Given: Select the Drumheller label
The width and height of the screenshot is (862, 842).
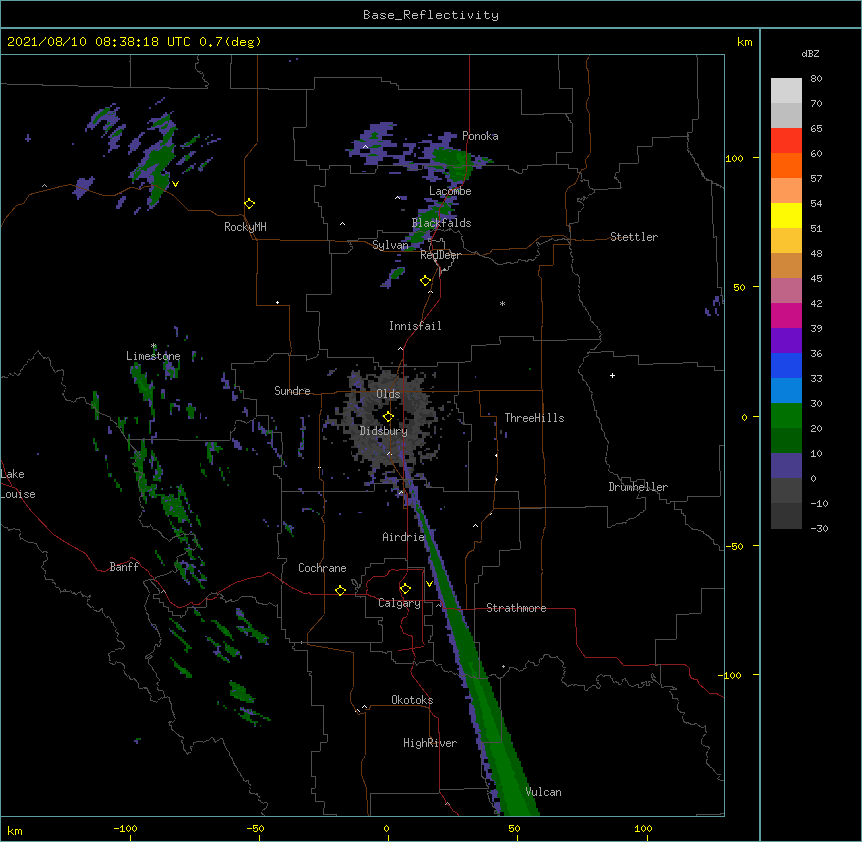Looking at the screenshot, I should (x=638, y=487).
